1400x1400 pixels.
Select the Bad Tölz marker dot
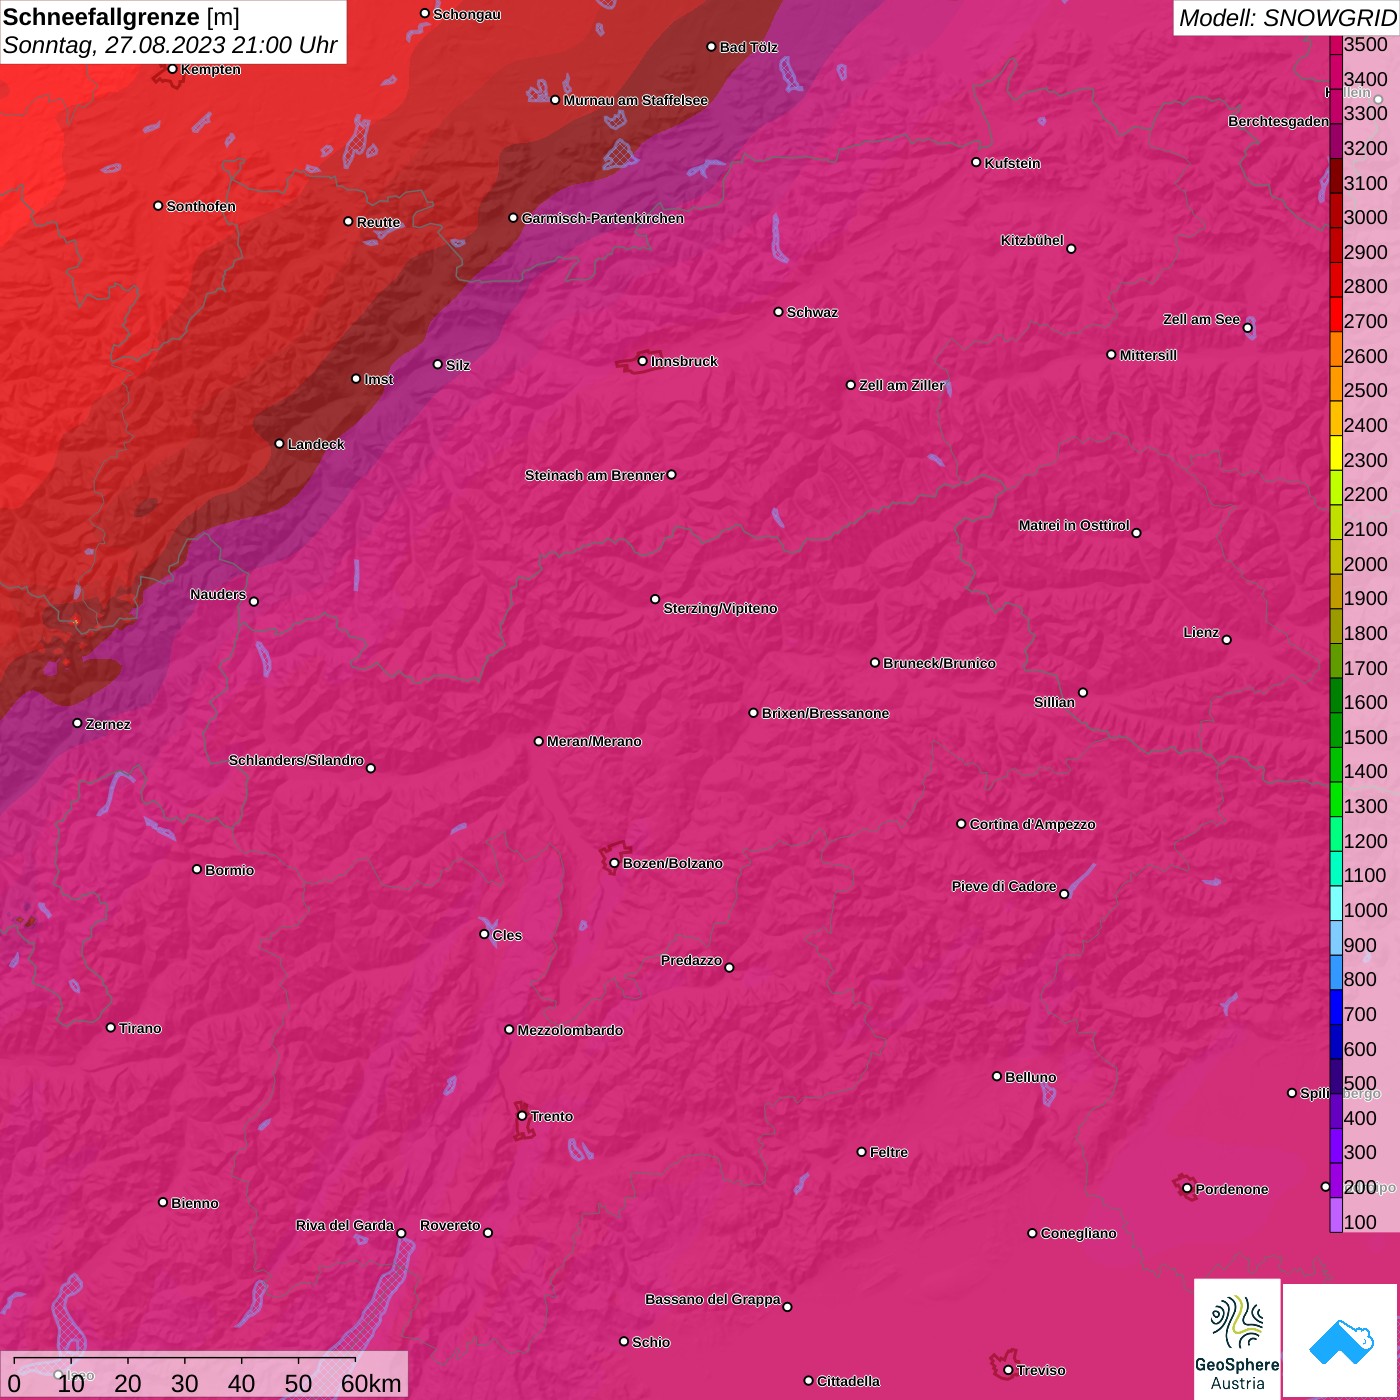(x=711, y=47)
